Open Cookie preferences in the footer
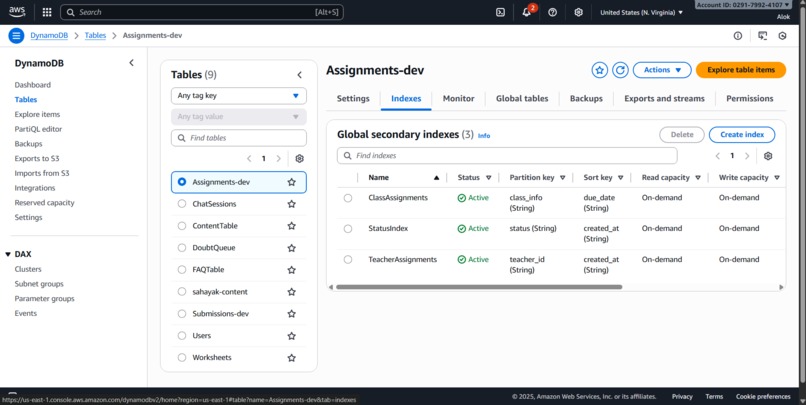Screen dimensions: 806x405 point(763,397)
